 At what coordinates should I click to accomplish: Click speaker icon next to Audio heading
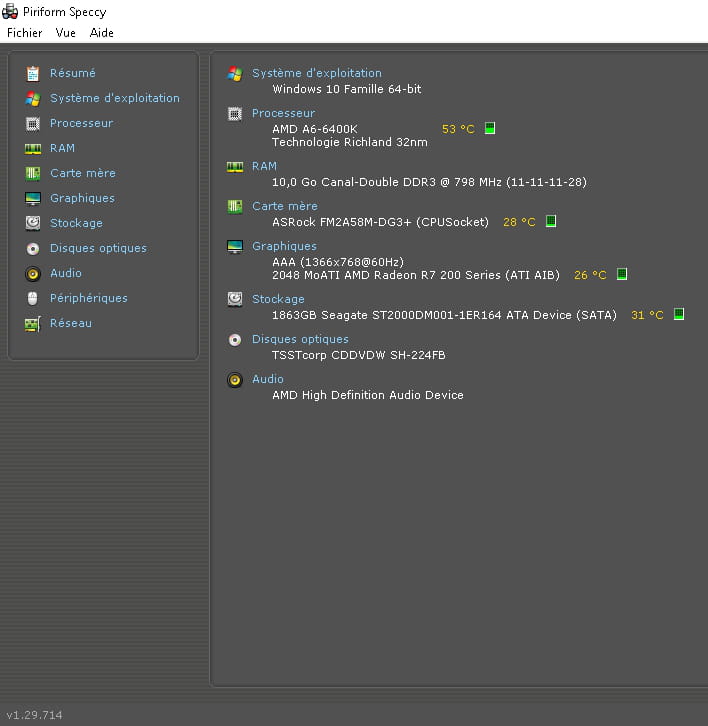[235, 380]
